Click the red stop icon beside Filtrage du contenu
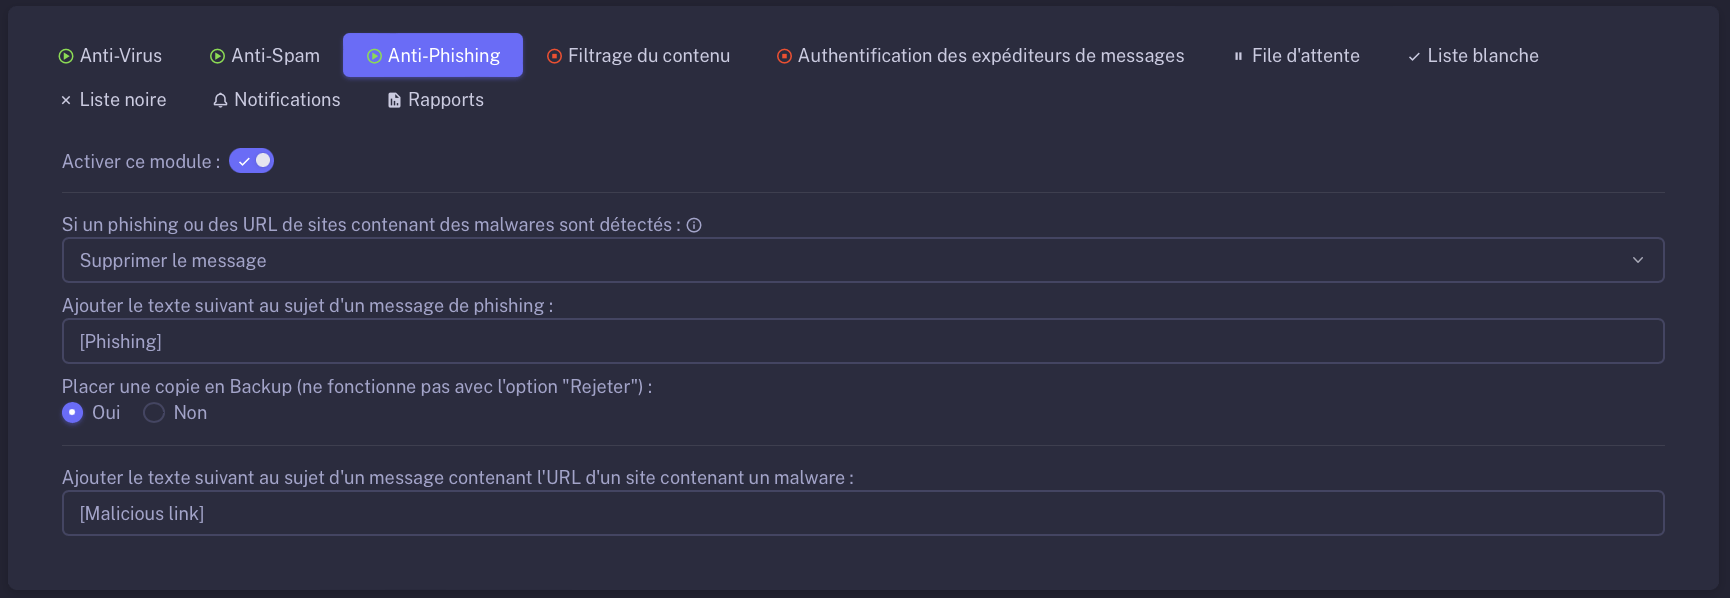This screenshot has width=1730, height=598. 554,56
